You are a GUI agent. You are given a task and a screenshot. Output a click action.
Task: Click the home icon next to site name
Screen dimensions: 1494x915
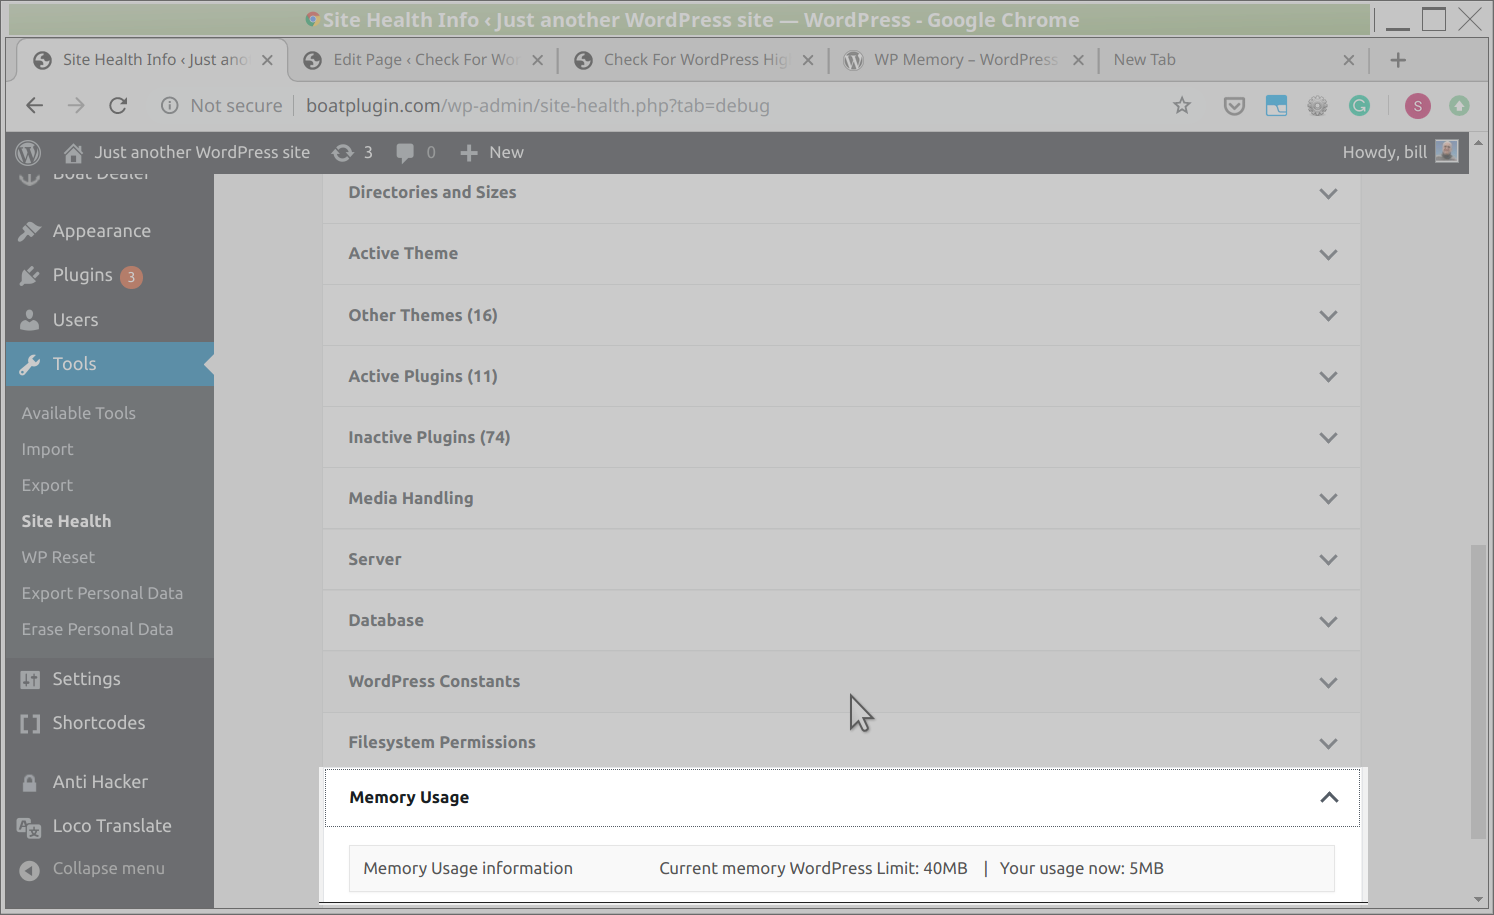click(73, 152)
